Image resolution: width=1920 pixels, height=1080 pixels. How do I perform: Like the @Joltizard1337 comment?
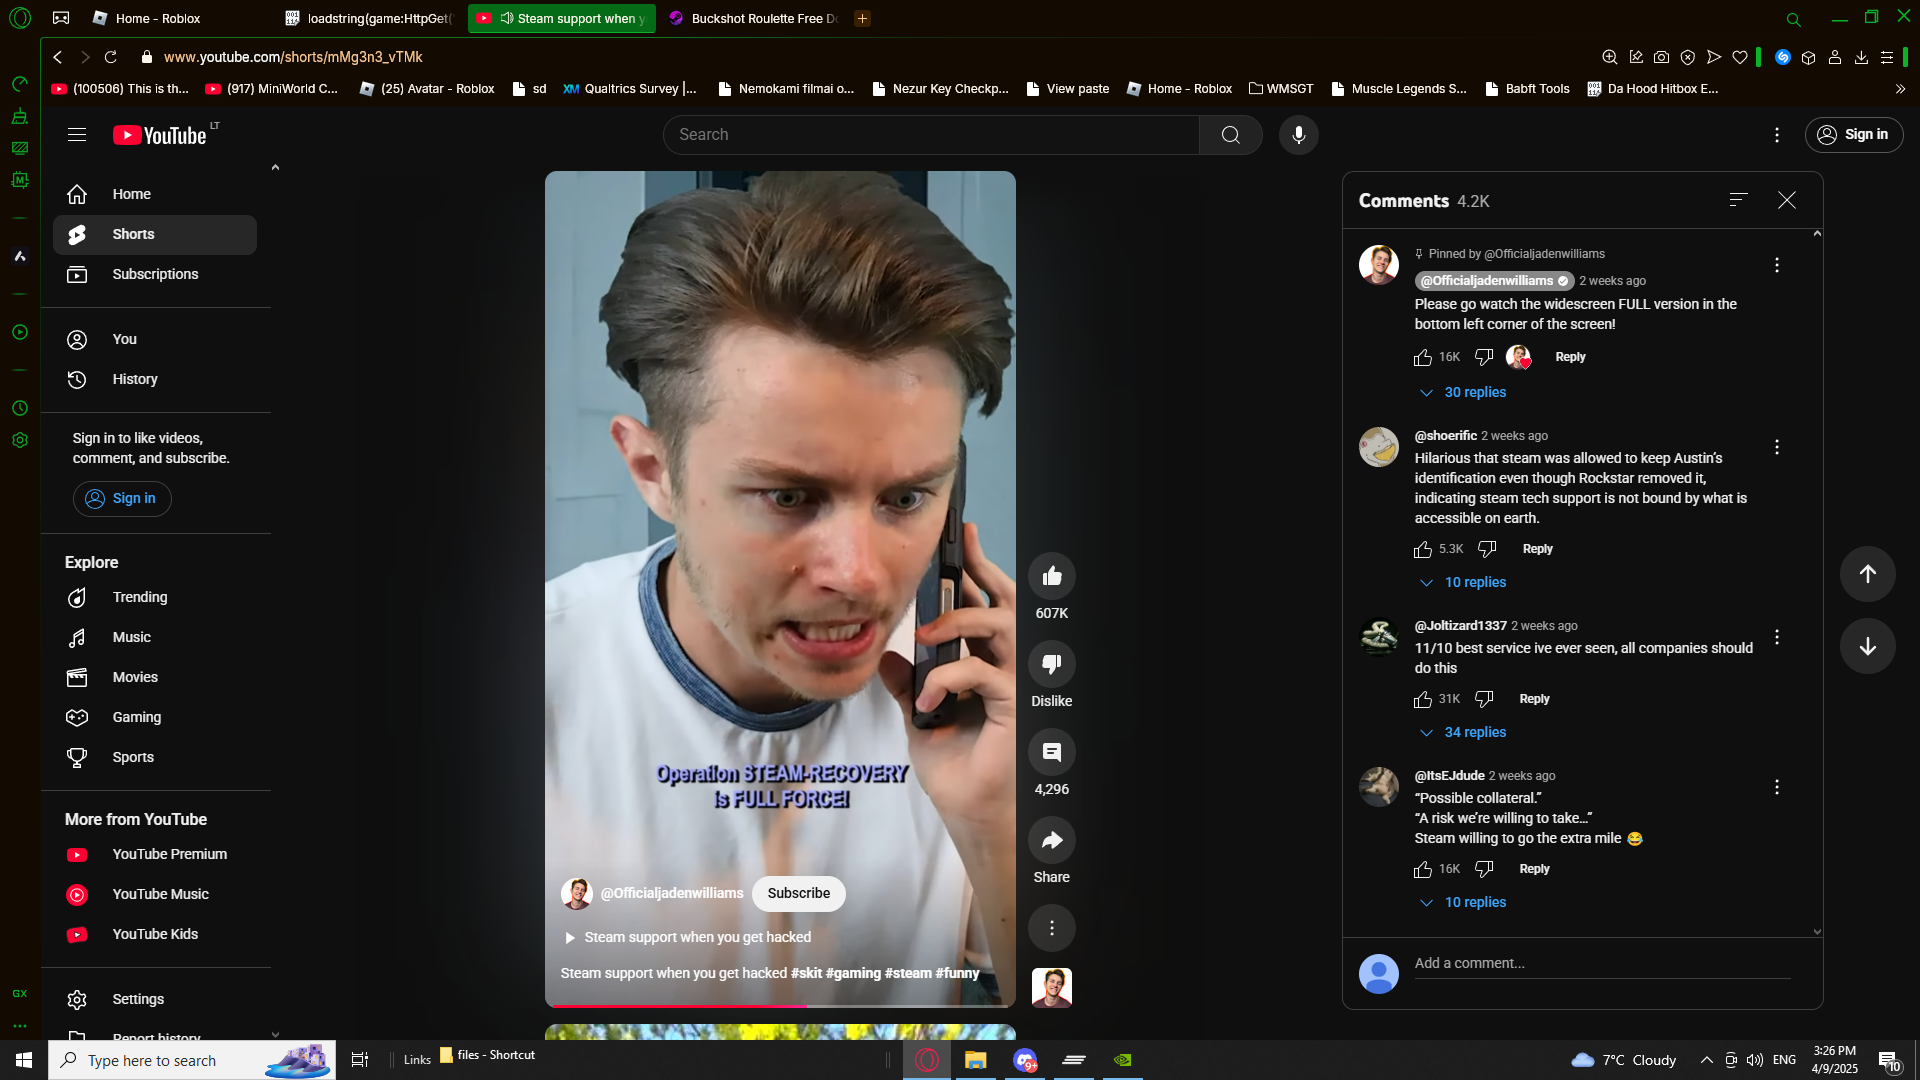click(1423, 699)
